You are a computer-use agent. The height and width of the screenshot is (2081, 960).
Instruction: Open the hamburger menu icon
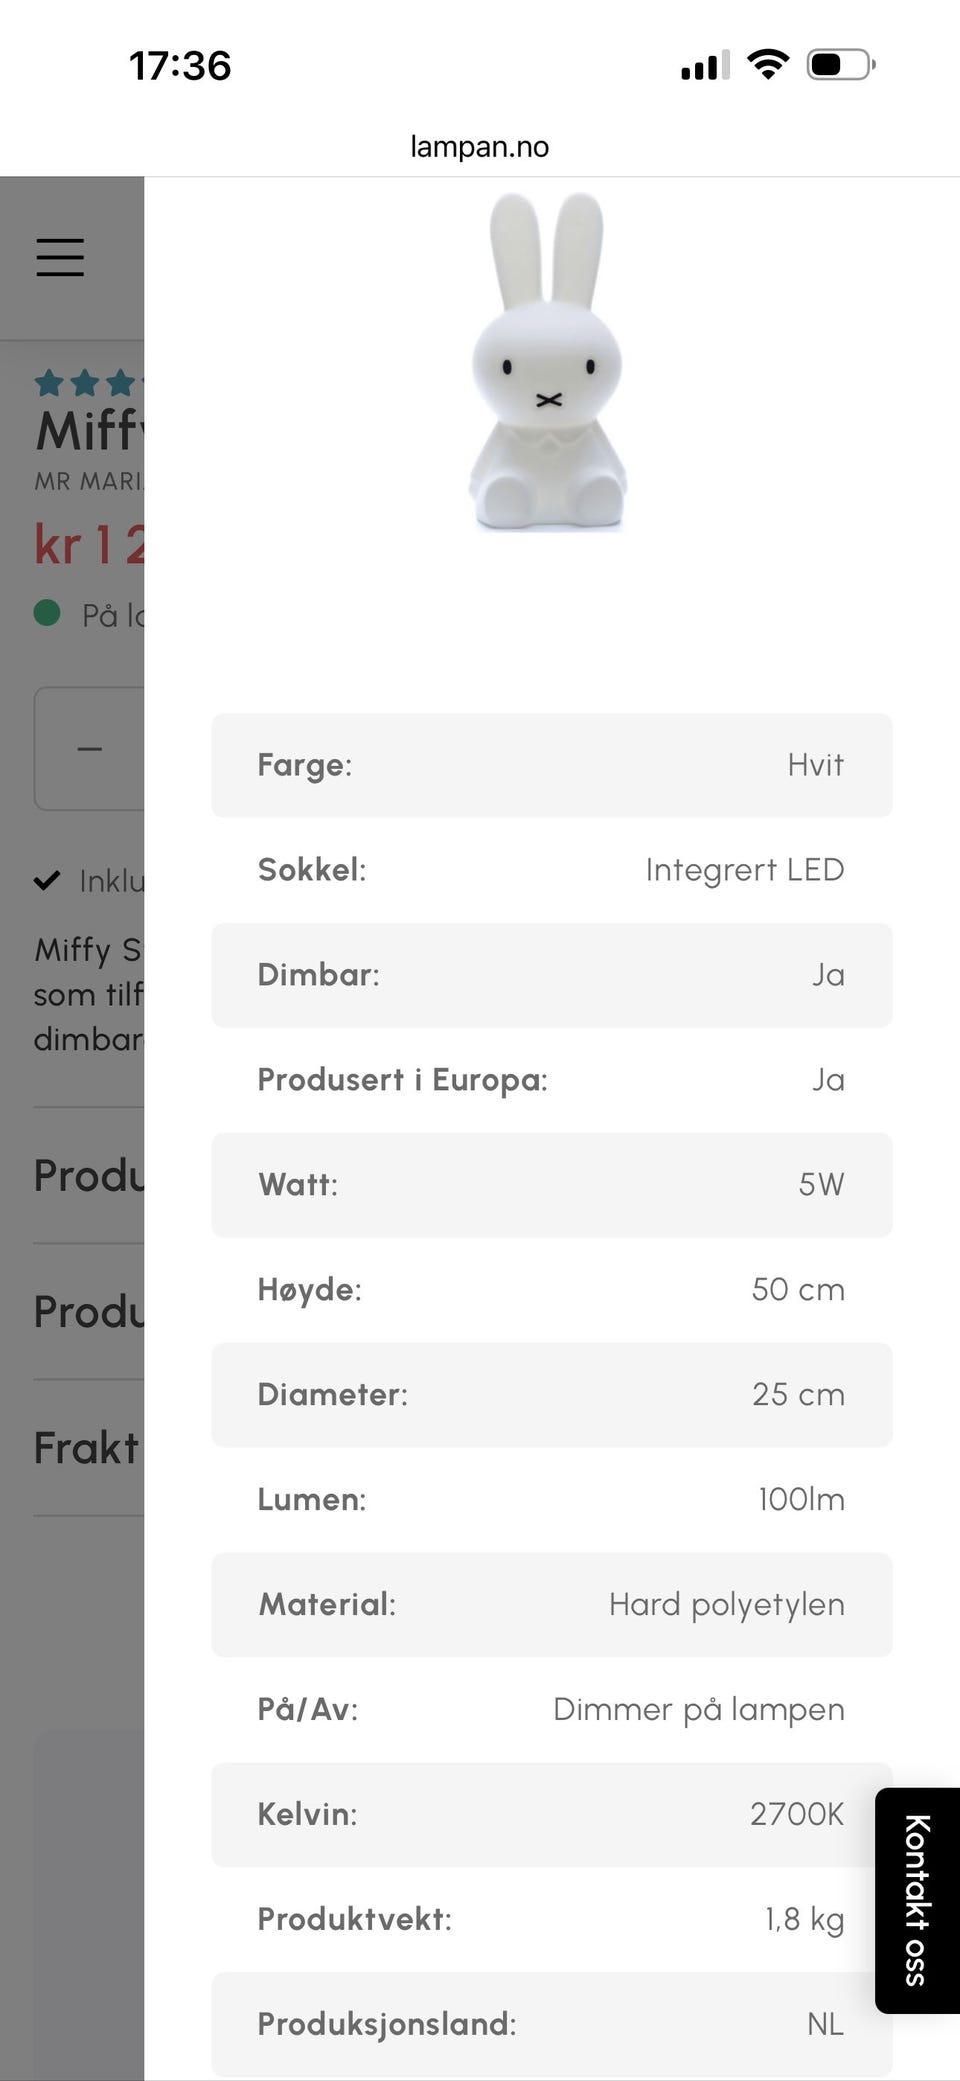pyautogui.click(x=60, y=257)
